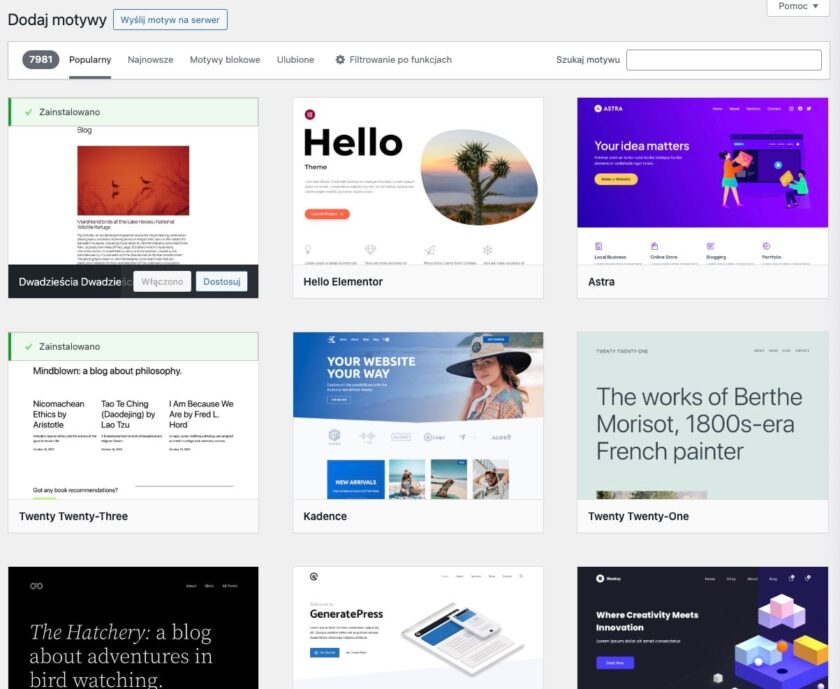The height and width of the screenshot is (689, 840).
Task: Select the Blogging pencil icon on Astra preview
Action: tap(711, 244)
